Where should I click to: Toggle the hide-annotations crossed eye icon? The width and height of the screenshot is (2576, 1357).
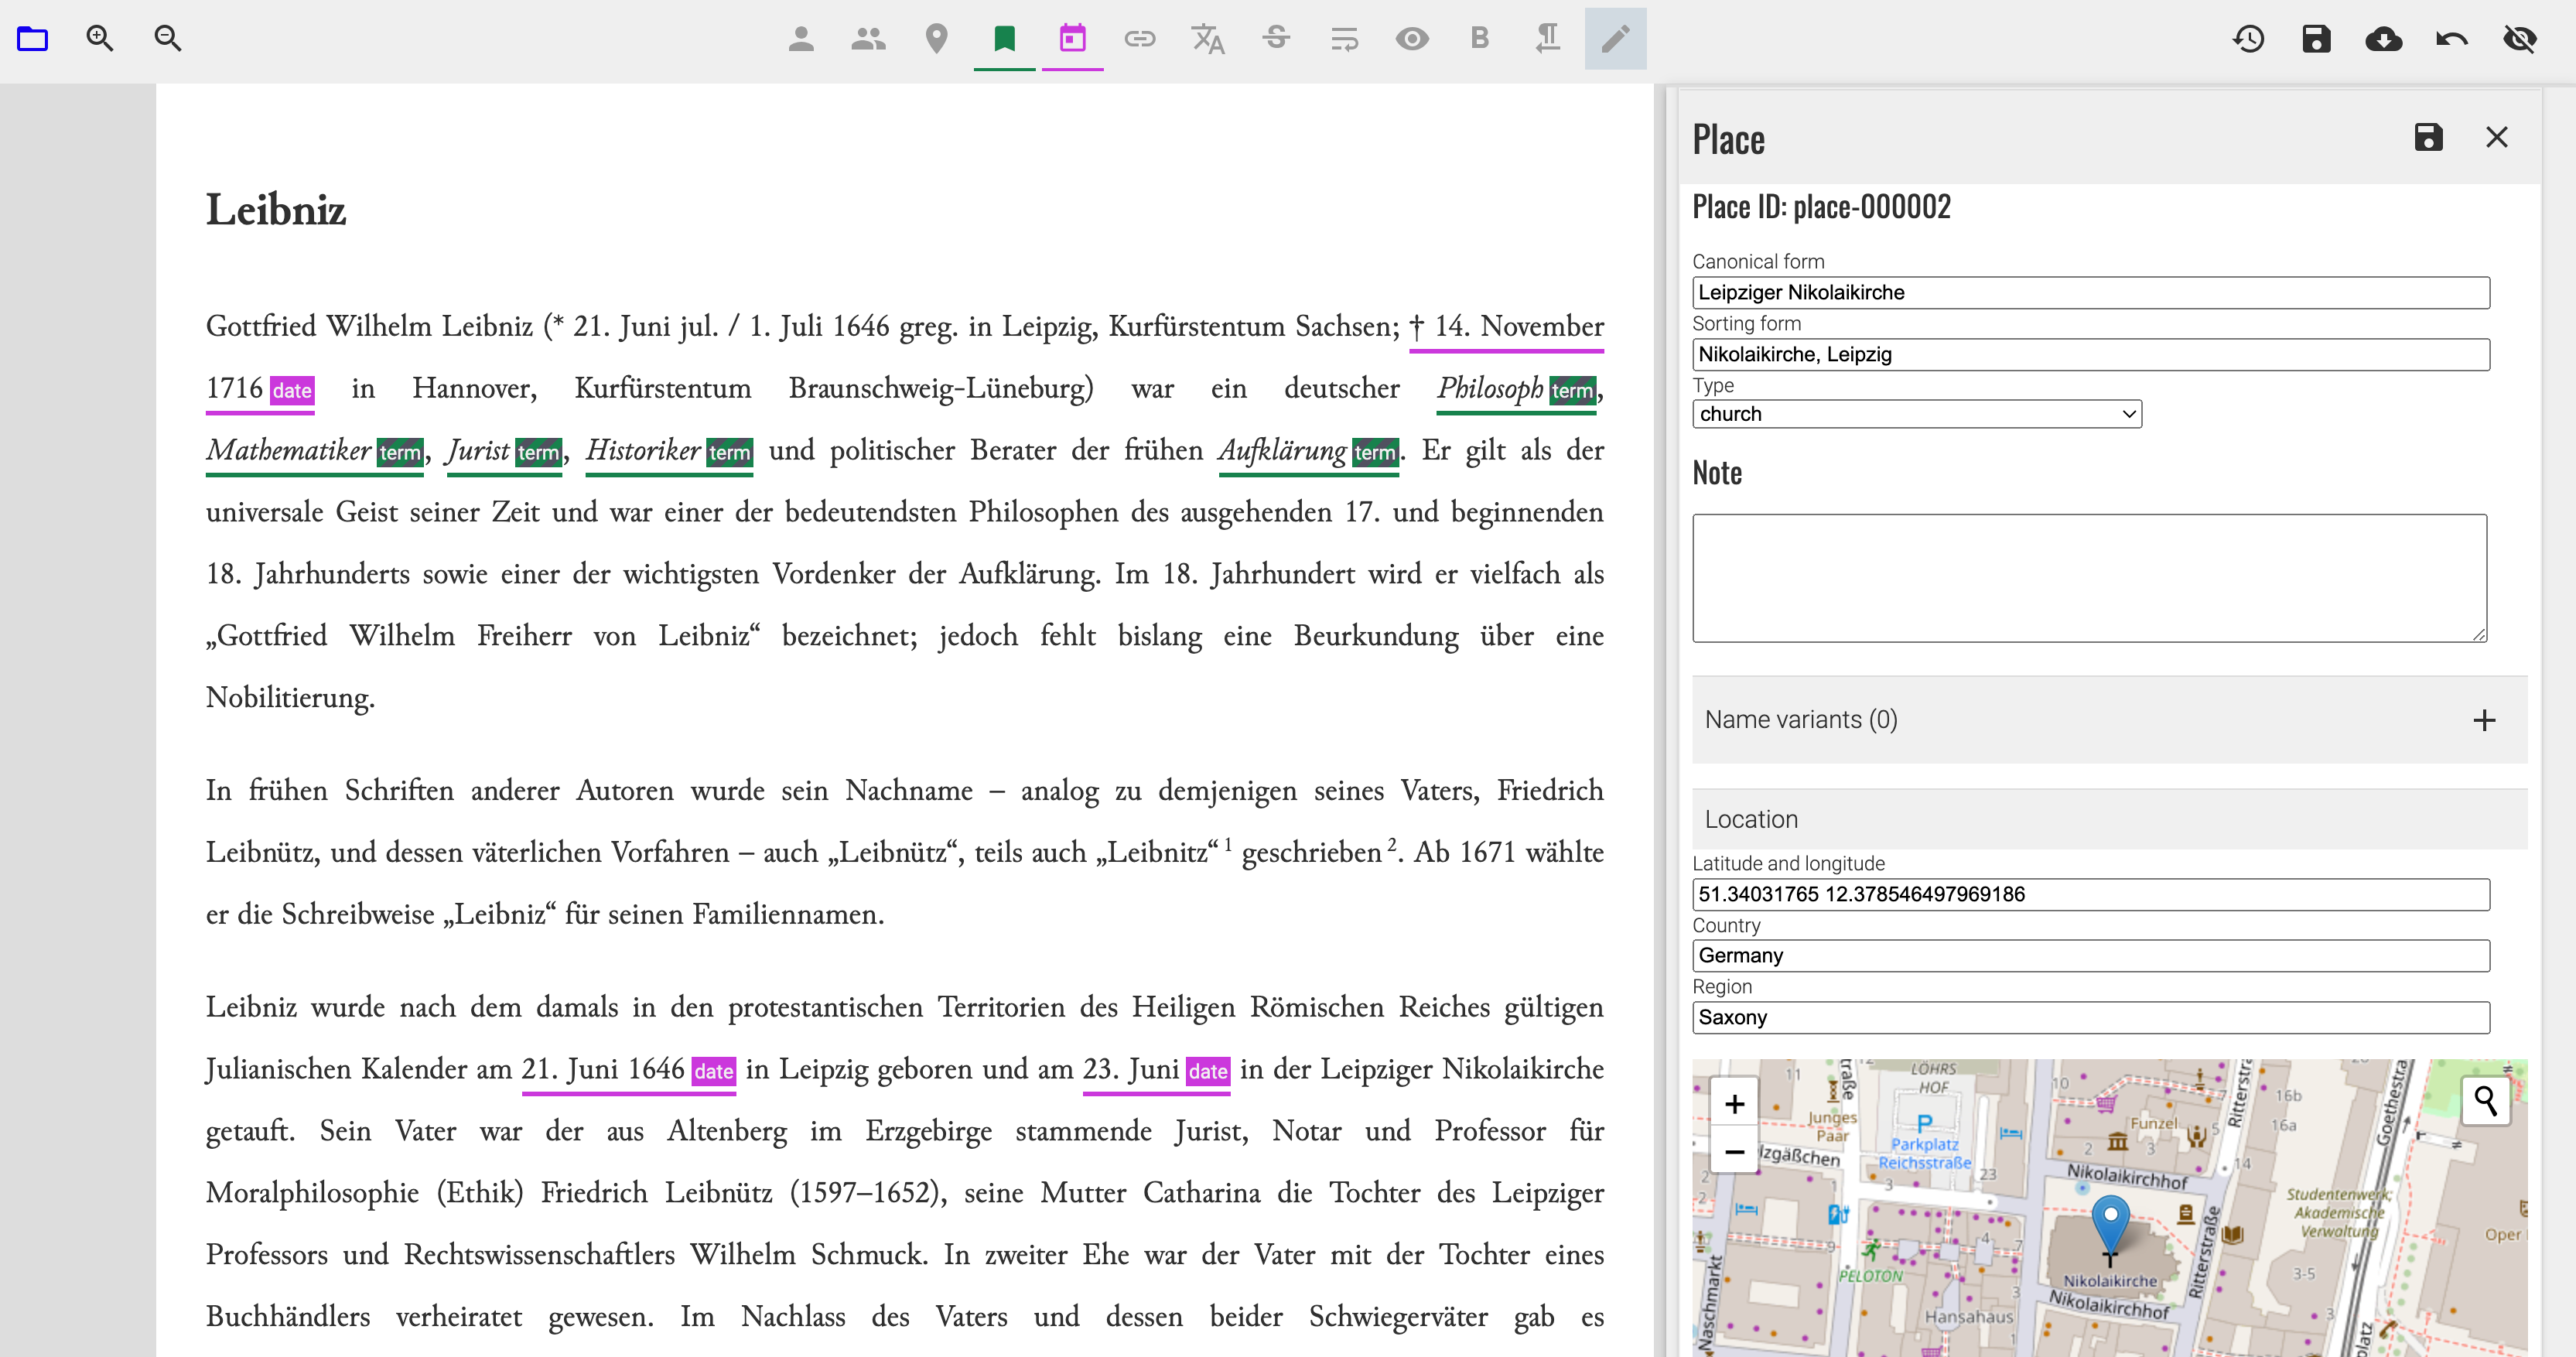tap(2520, 39)
